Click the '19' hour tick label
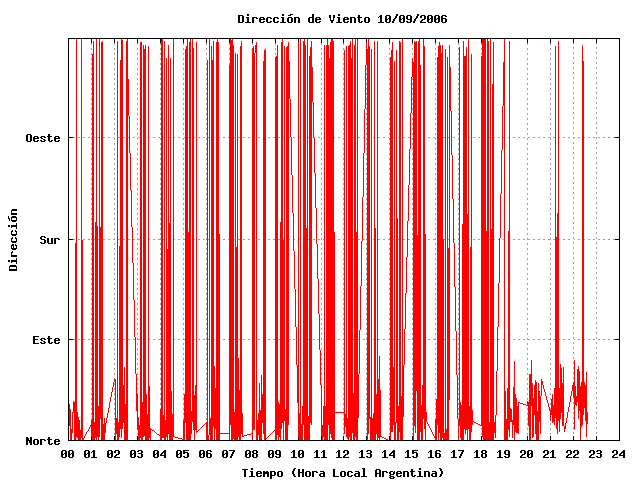Image resolution: width=640 pixels, height=480 pixels. [504, 454]
